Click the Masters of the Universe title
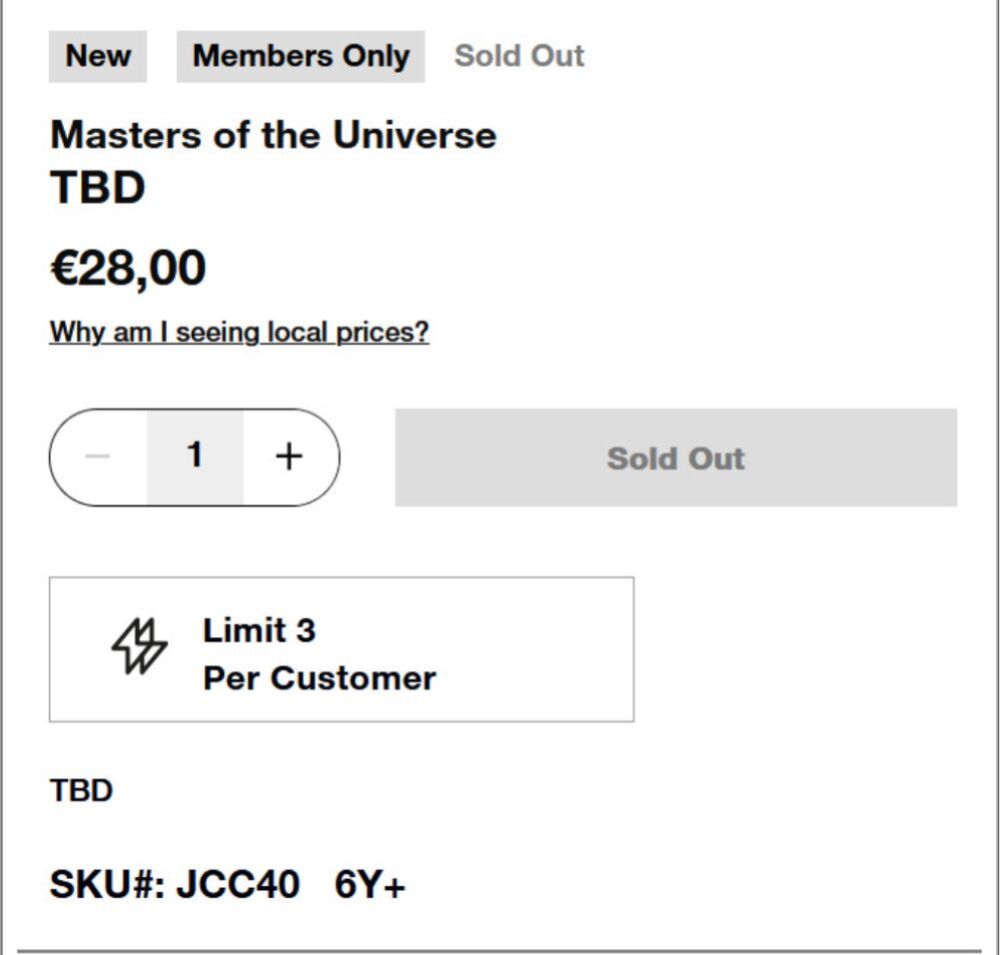The width and height of the screenshot is (1000, 955). click(x=273, y=135)
